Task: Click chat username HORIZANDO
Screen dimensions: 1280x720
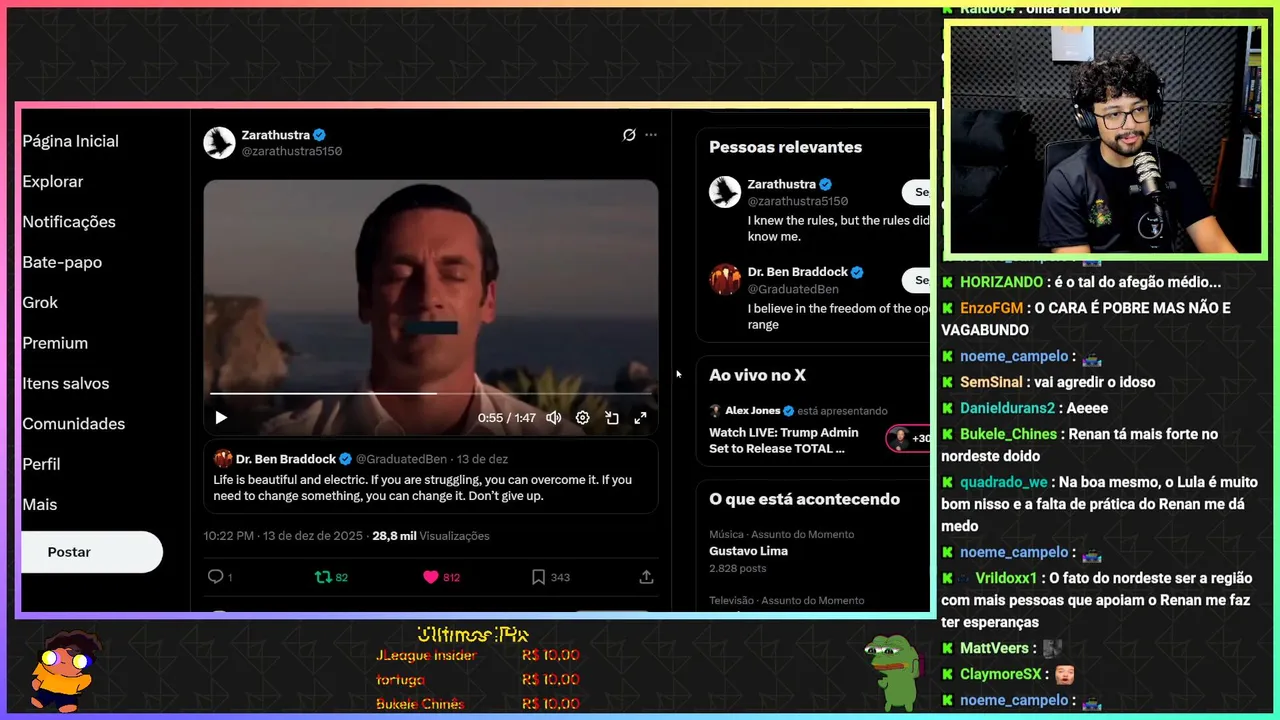Action: 1001,282
